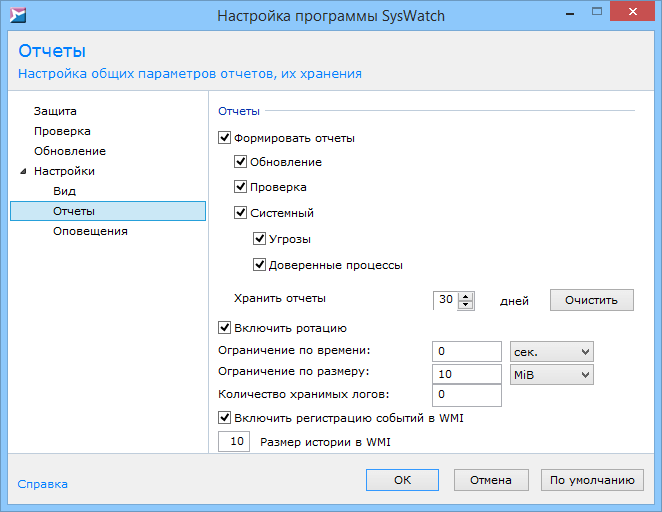The image size is (662, 512).
Task: Increase the report storage days value
Action: (465, 296)
